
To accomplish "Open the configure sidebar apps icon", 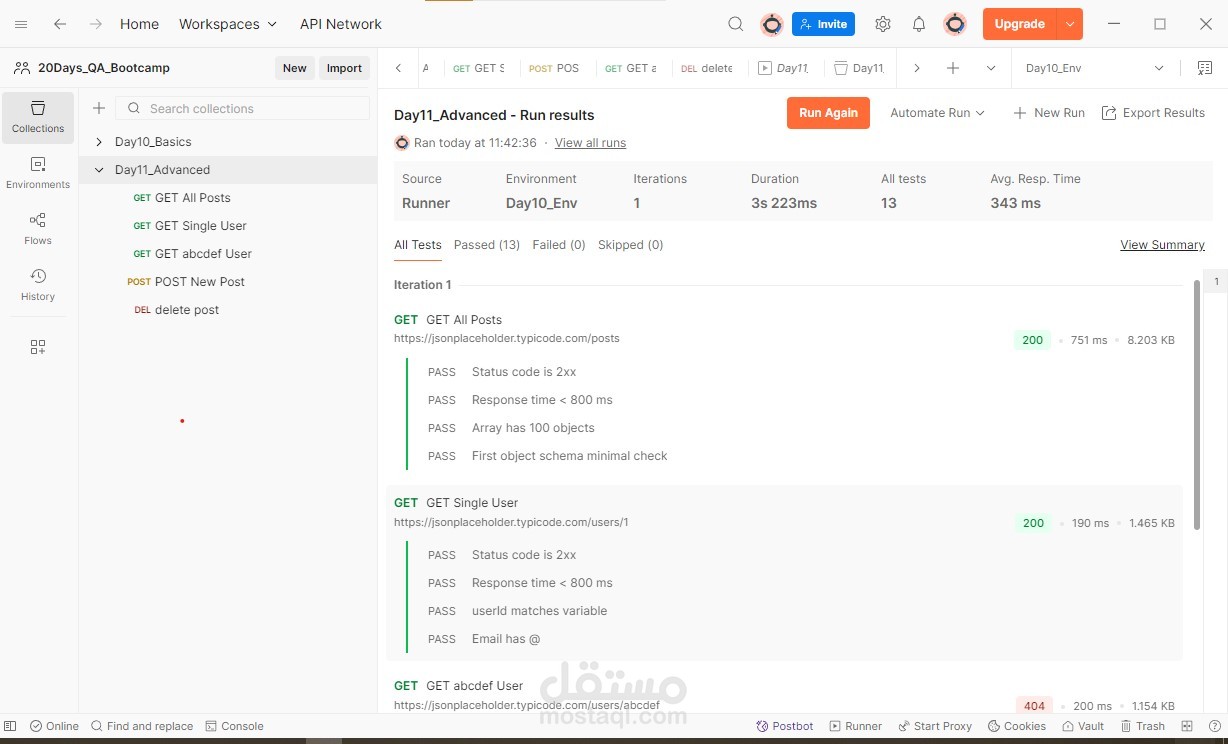I will [x=38, y=347].
